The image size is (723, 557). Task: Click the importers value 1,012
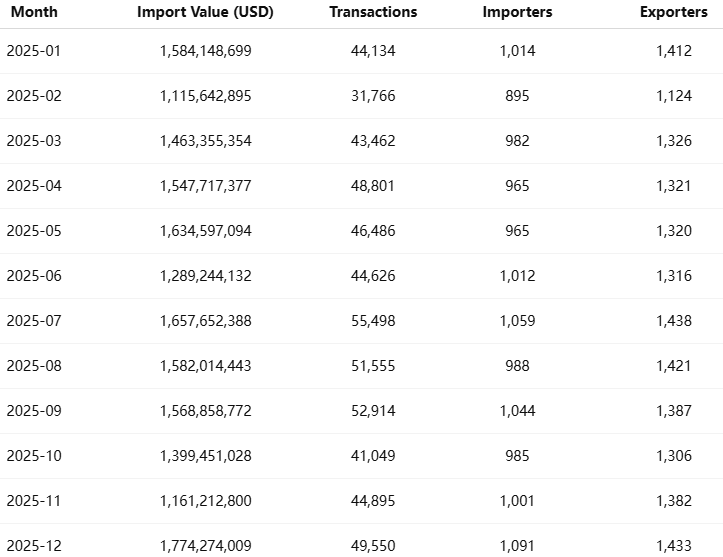(517, 276)
